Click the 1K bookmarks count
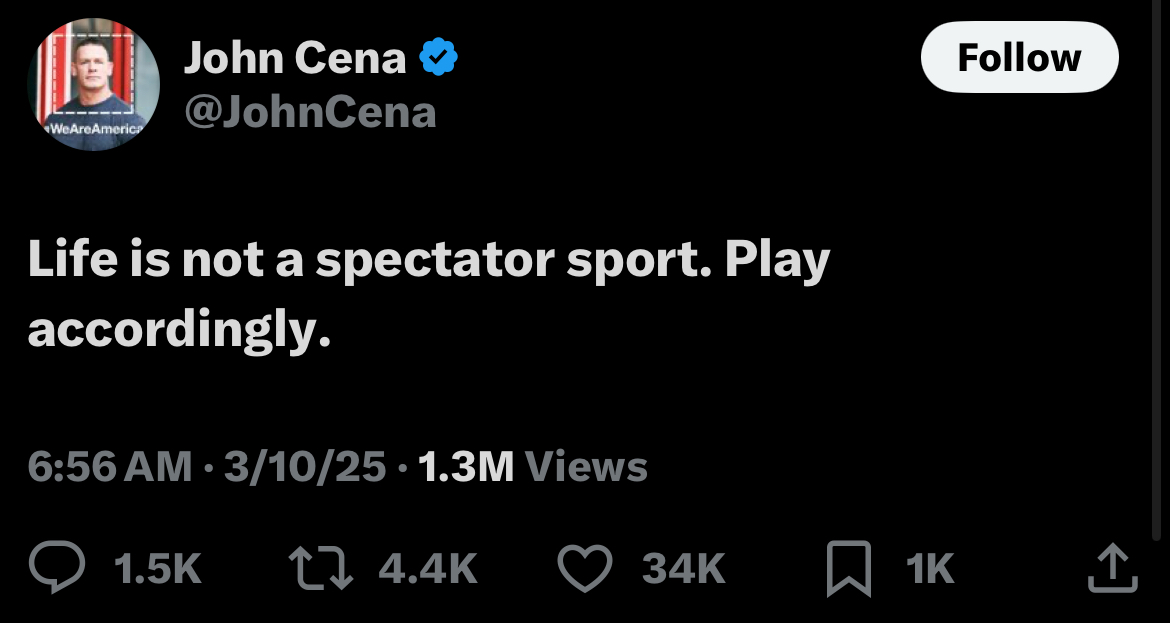The width and height of the screenshot is (1170, 623). click(x=930, y=569)
